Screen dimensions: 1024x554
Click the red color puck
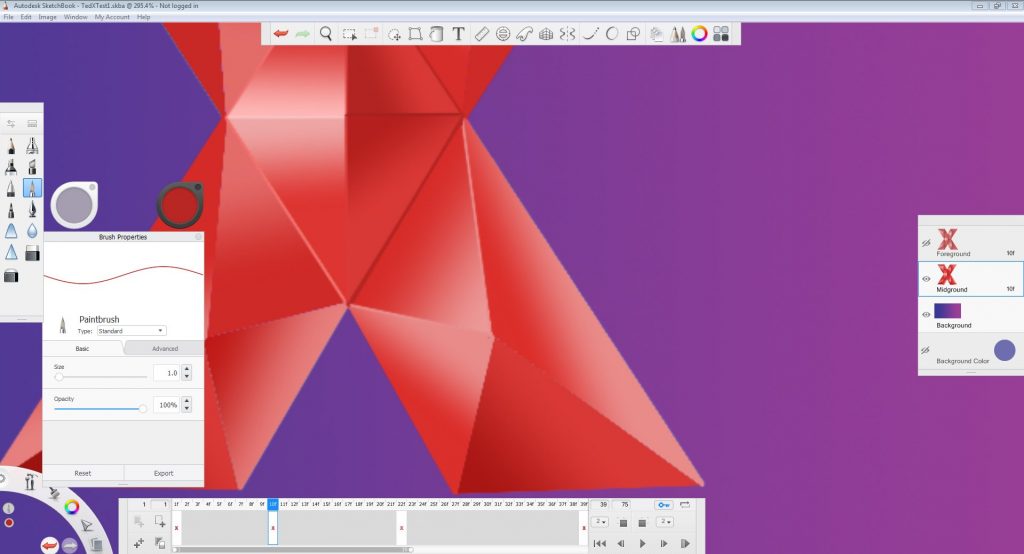[180, 205]
